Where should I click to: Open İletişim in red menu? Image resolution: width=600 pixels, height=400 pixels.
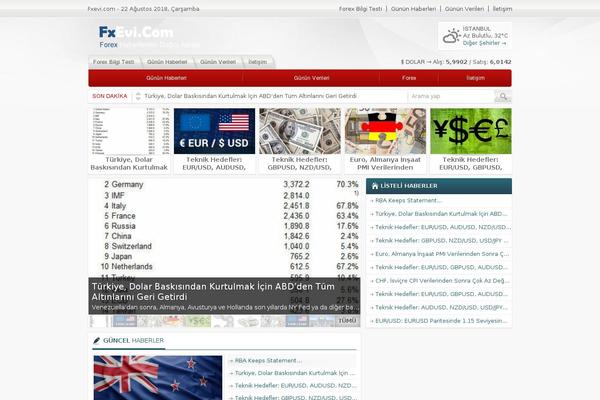(x=475, y=78)
